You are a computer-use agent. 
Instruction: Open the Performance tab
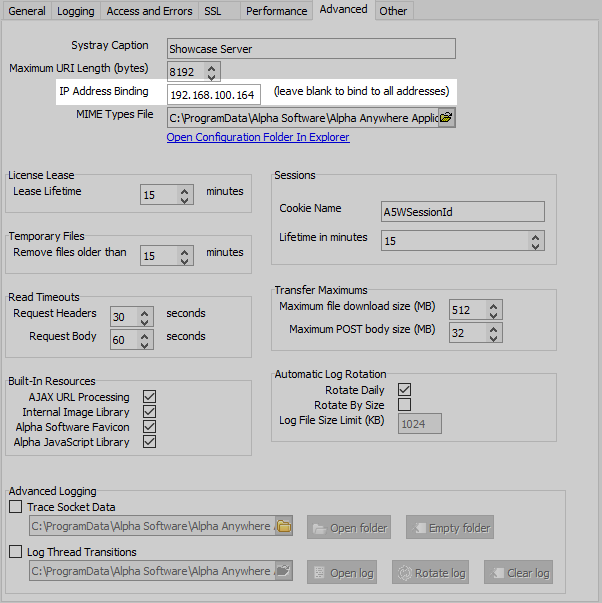[x=277, y=11]
